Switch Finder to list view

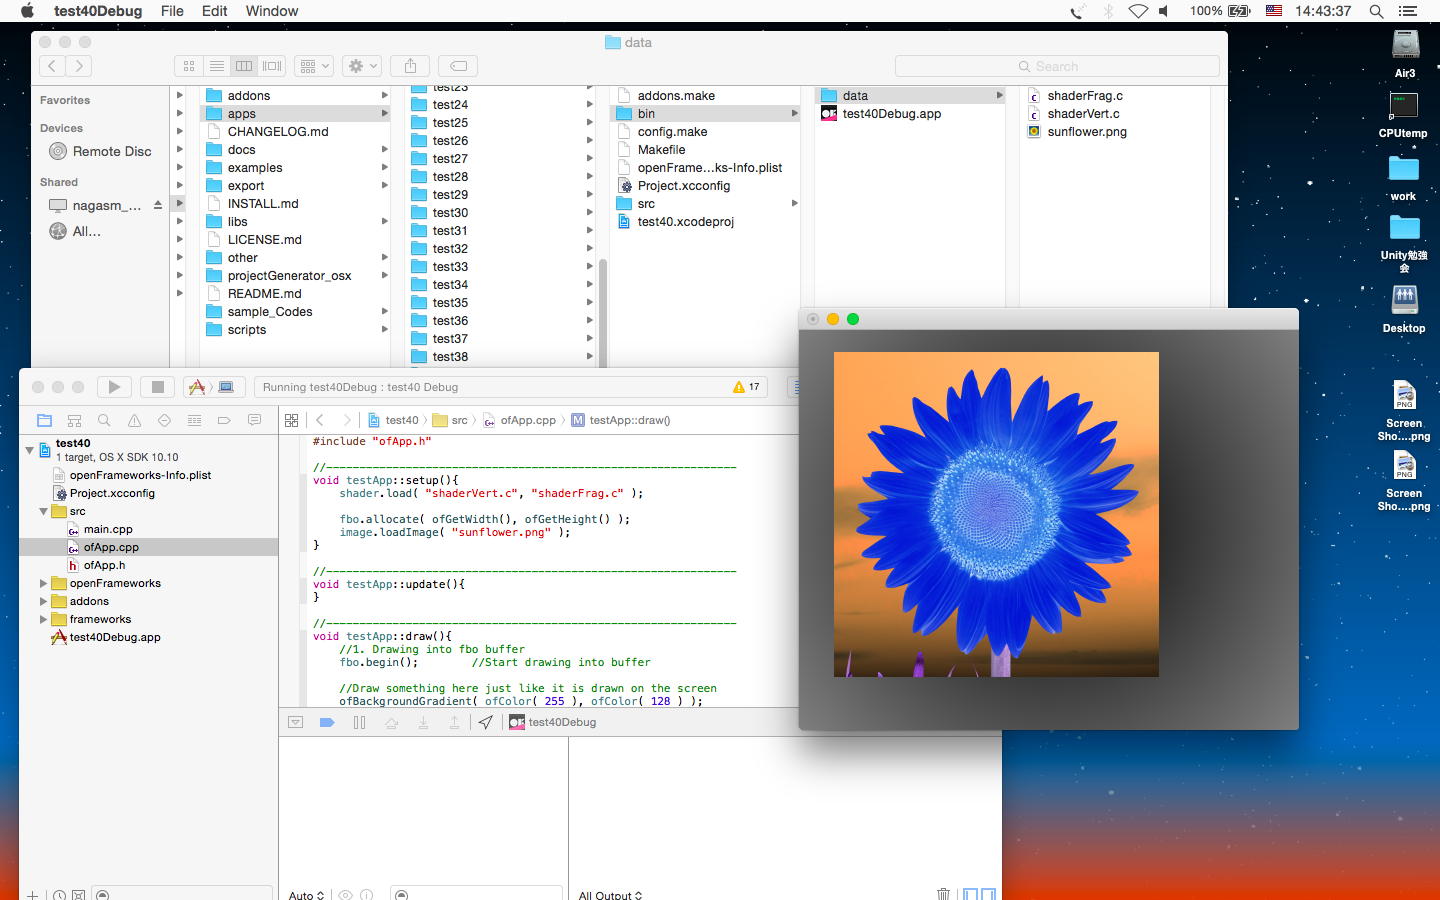pyautogui.click(x=216, y=66)
